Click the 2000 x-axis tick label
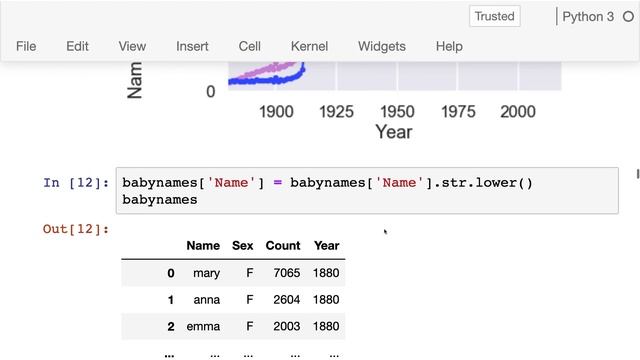640x360 pixels. coord(518,111)
